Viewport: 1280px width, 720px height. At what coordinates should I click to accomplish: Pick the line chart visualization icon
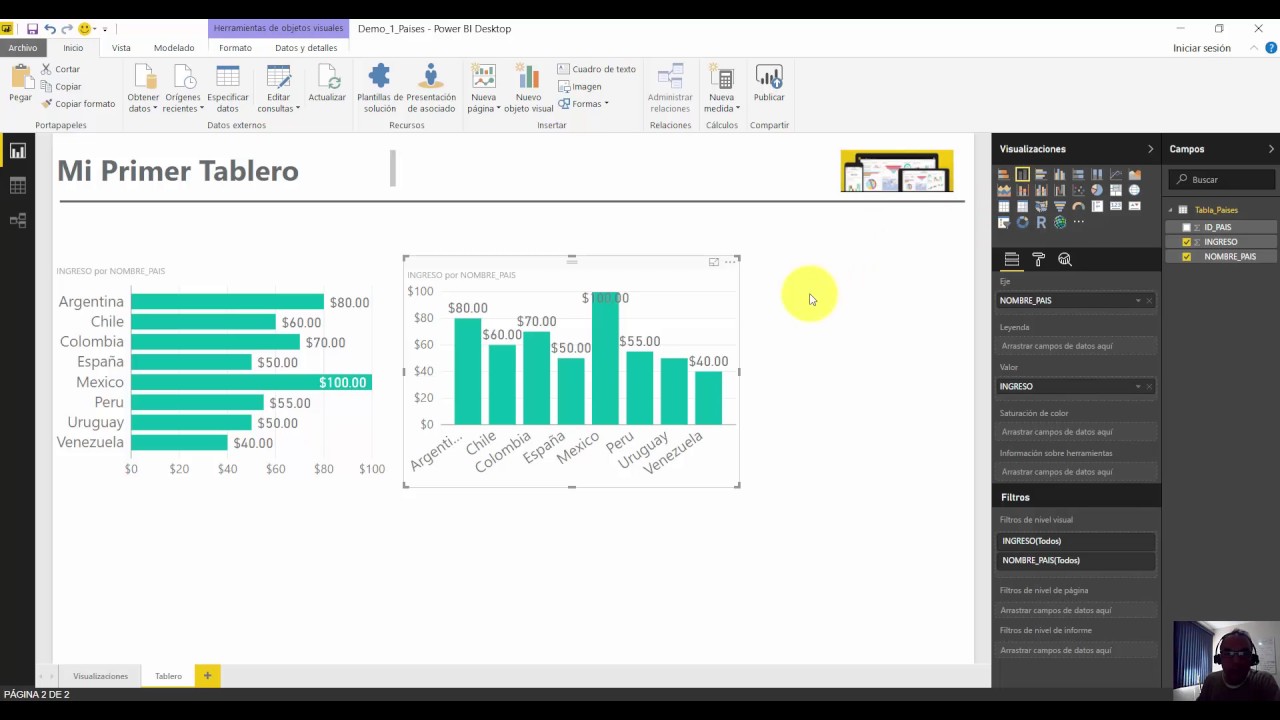(x=1116, y=175)
